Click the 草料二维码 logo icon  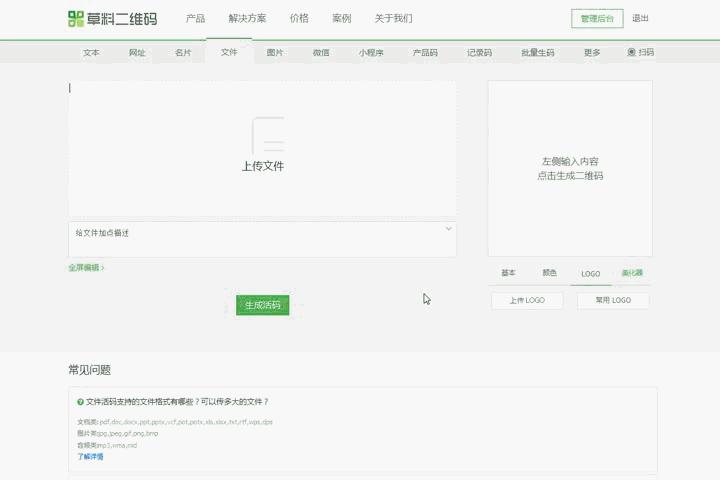pos(76,19)
